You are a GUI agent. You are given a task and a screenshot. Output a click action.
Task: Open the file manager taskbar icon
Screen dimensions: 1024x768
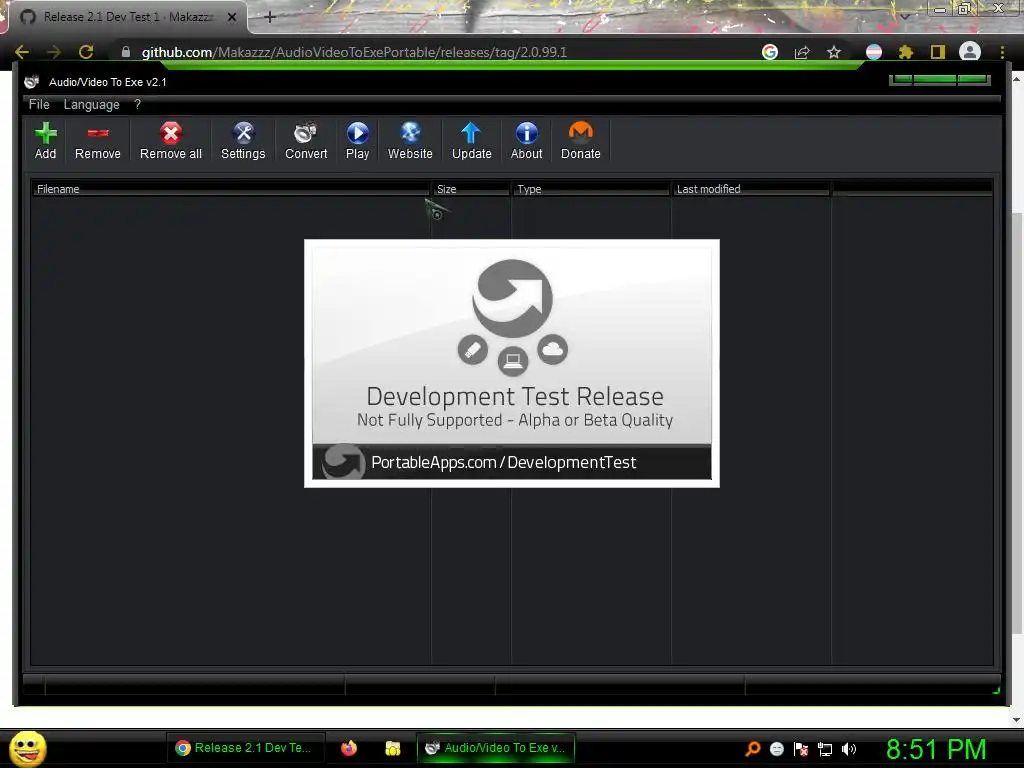(392, 748)
